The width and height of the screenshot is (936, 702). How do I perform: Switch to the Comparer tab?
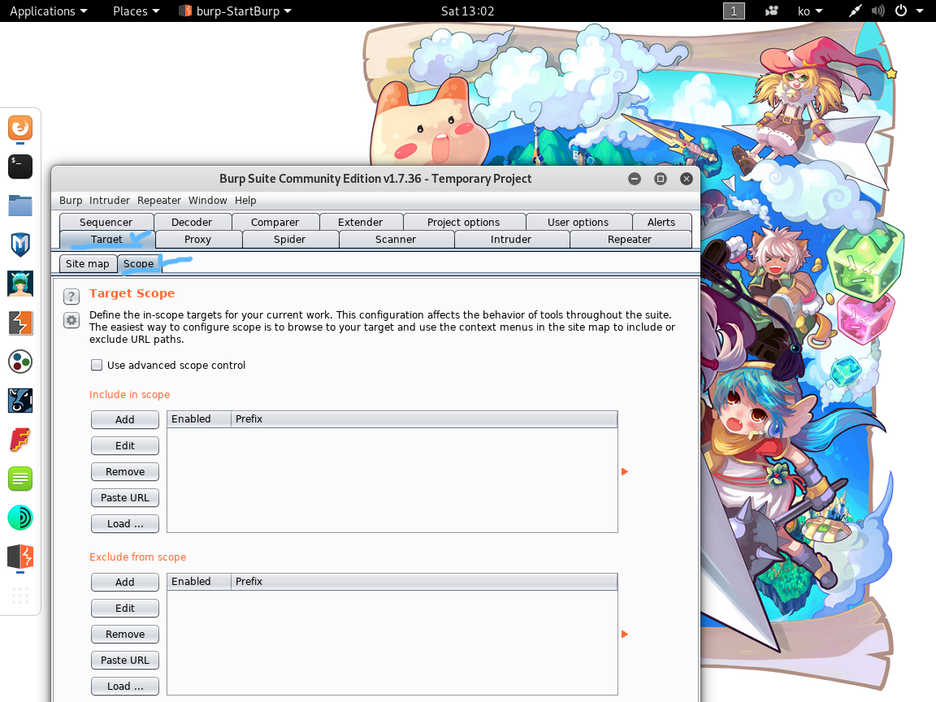pyautogui.click(x=275, y=222)
